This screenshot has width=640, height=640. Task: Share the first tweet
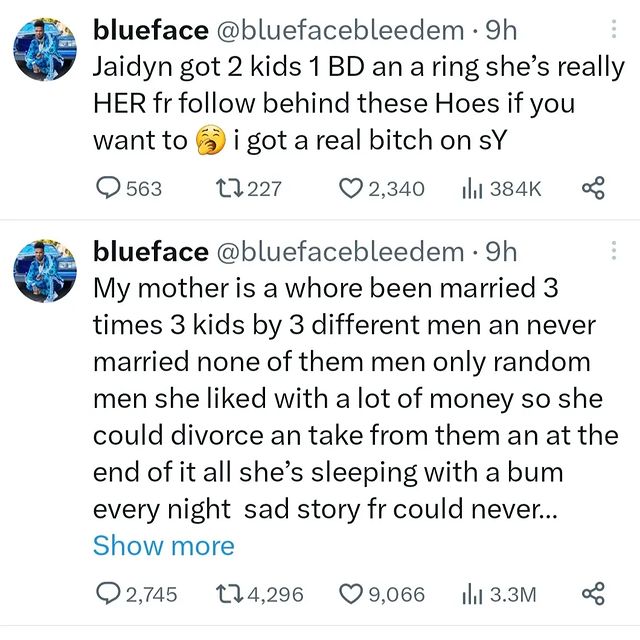593,188
